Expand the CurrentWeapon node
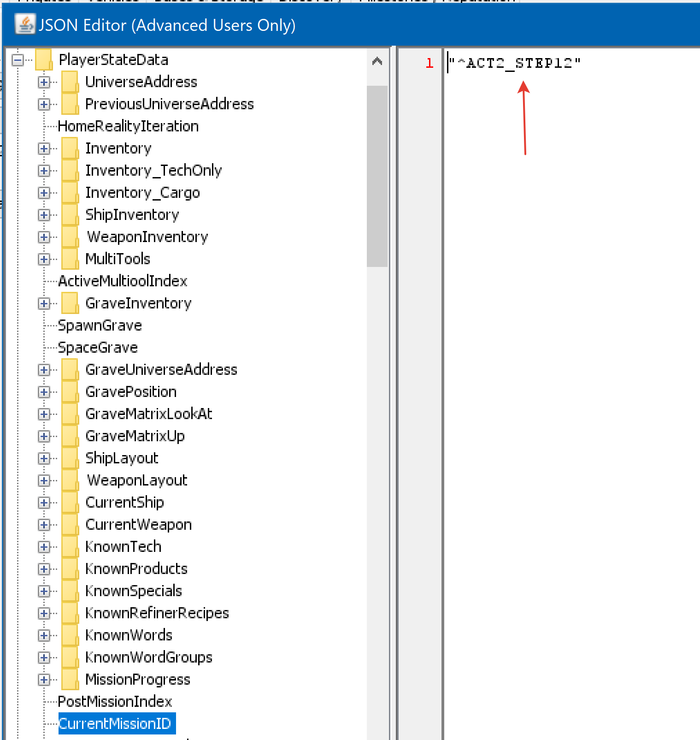Viewport: 700px width, 740px height. click(44, 525)
